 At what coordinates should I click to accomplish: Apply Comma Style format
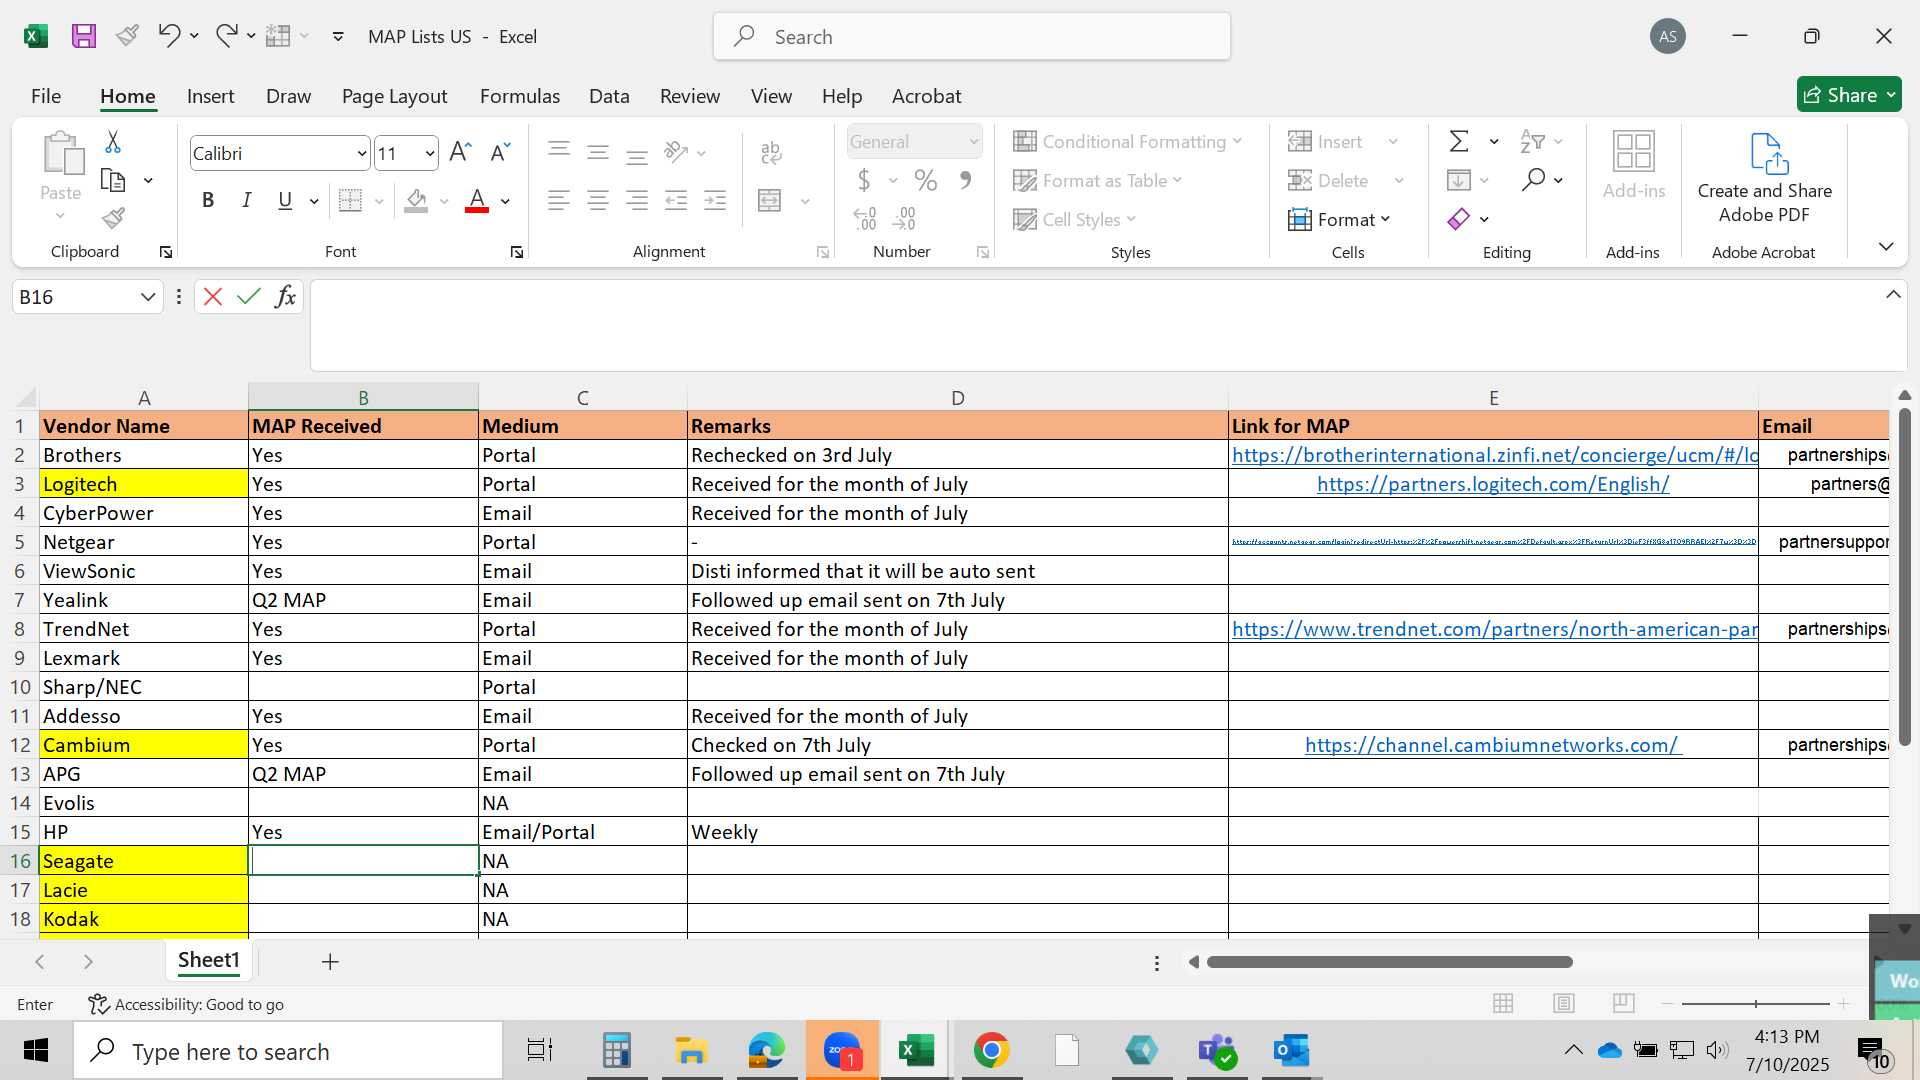[x=965, y=180]
